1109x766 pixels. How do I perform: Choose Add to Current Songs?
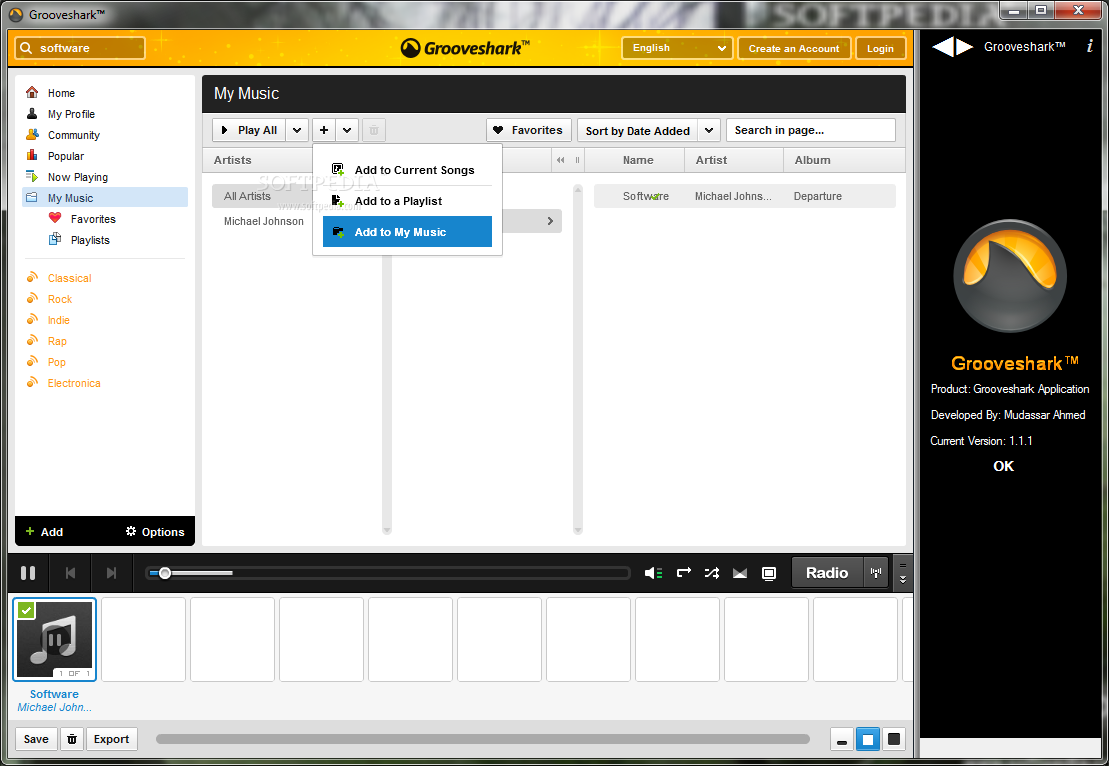pyautogui.click(x=407, y=170)
